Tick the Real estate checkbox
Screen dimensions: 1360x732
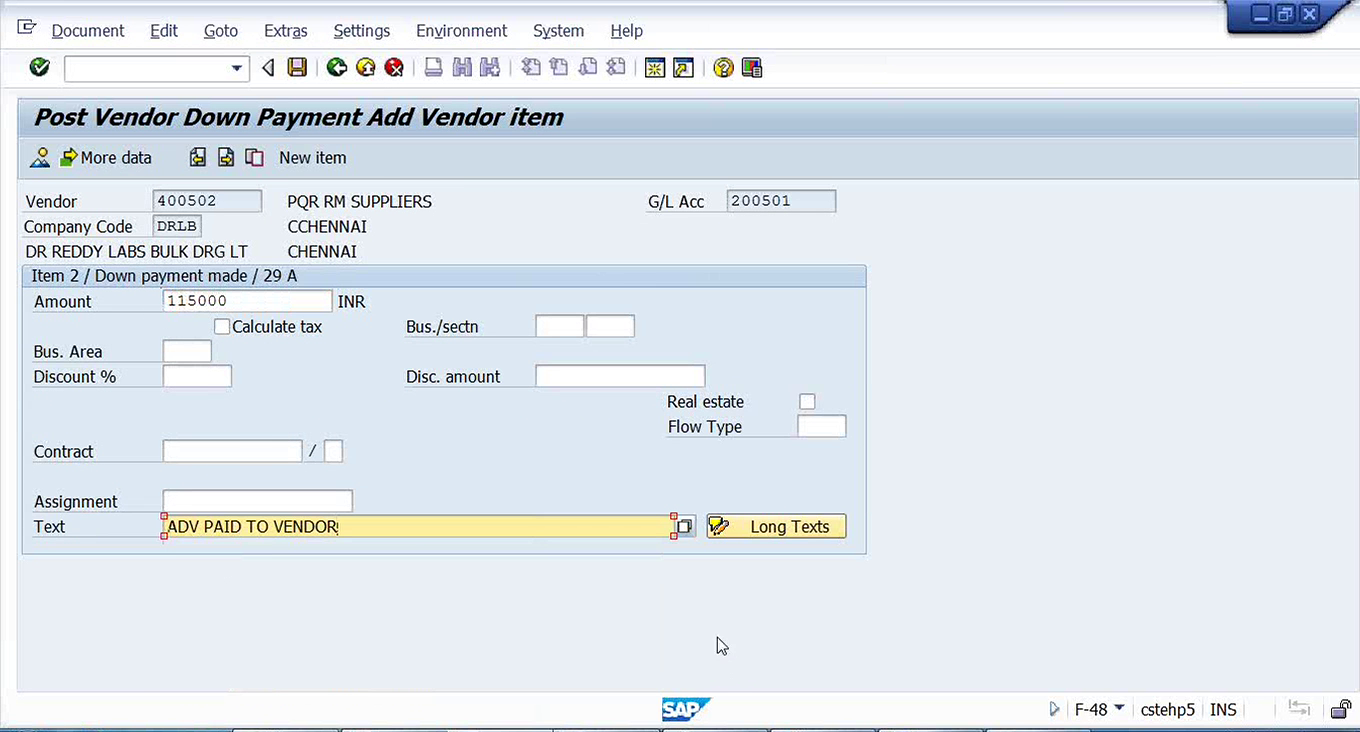pos(807,402)
